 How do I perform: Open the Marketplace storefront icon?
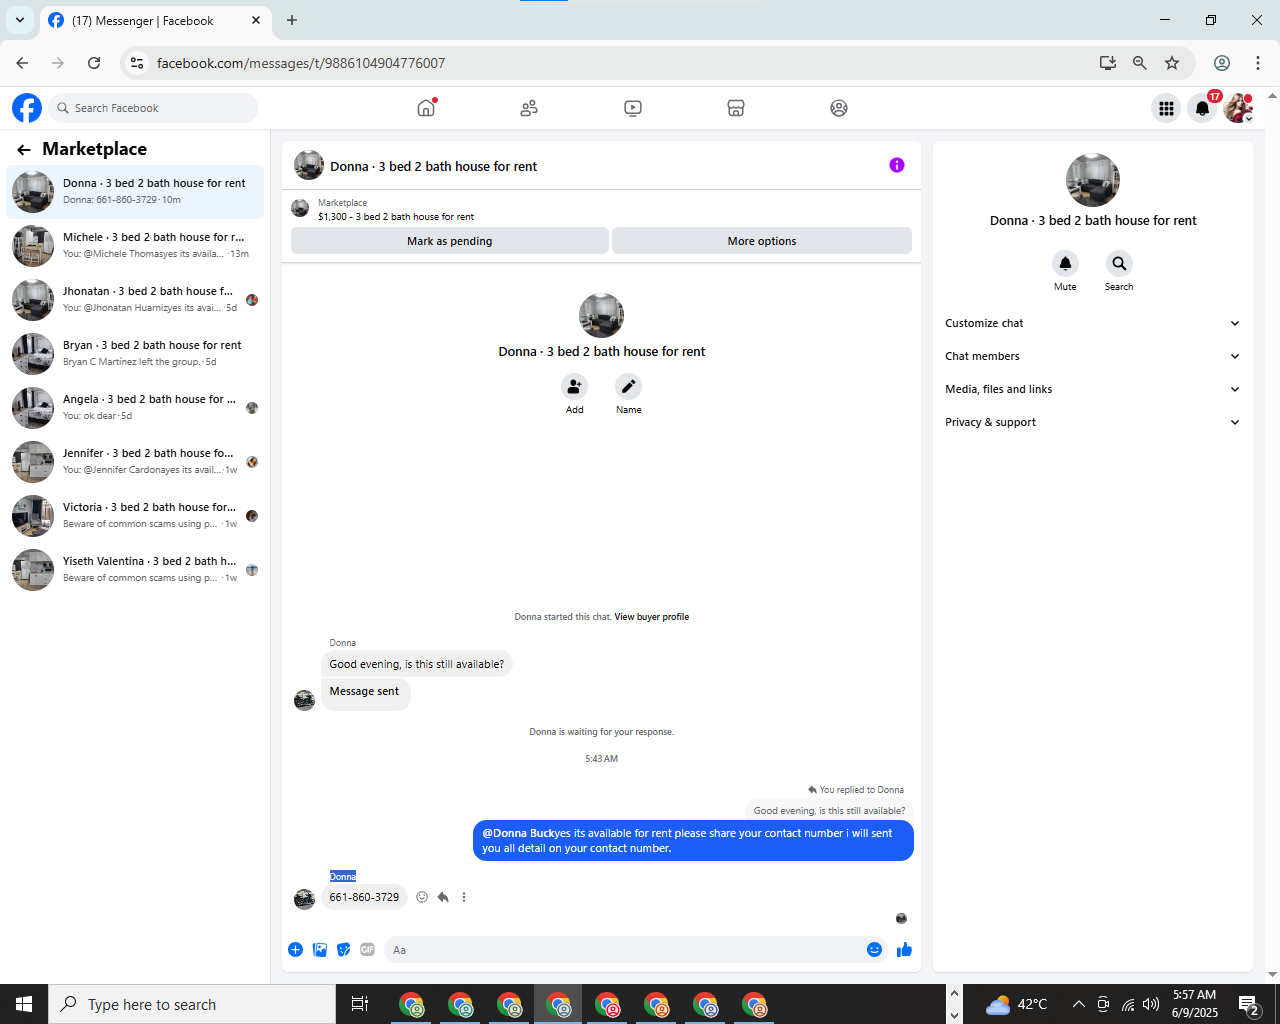(x=736, y=108)
